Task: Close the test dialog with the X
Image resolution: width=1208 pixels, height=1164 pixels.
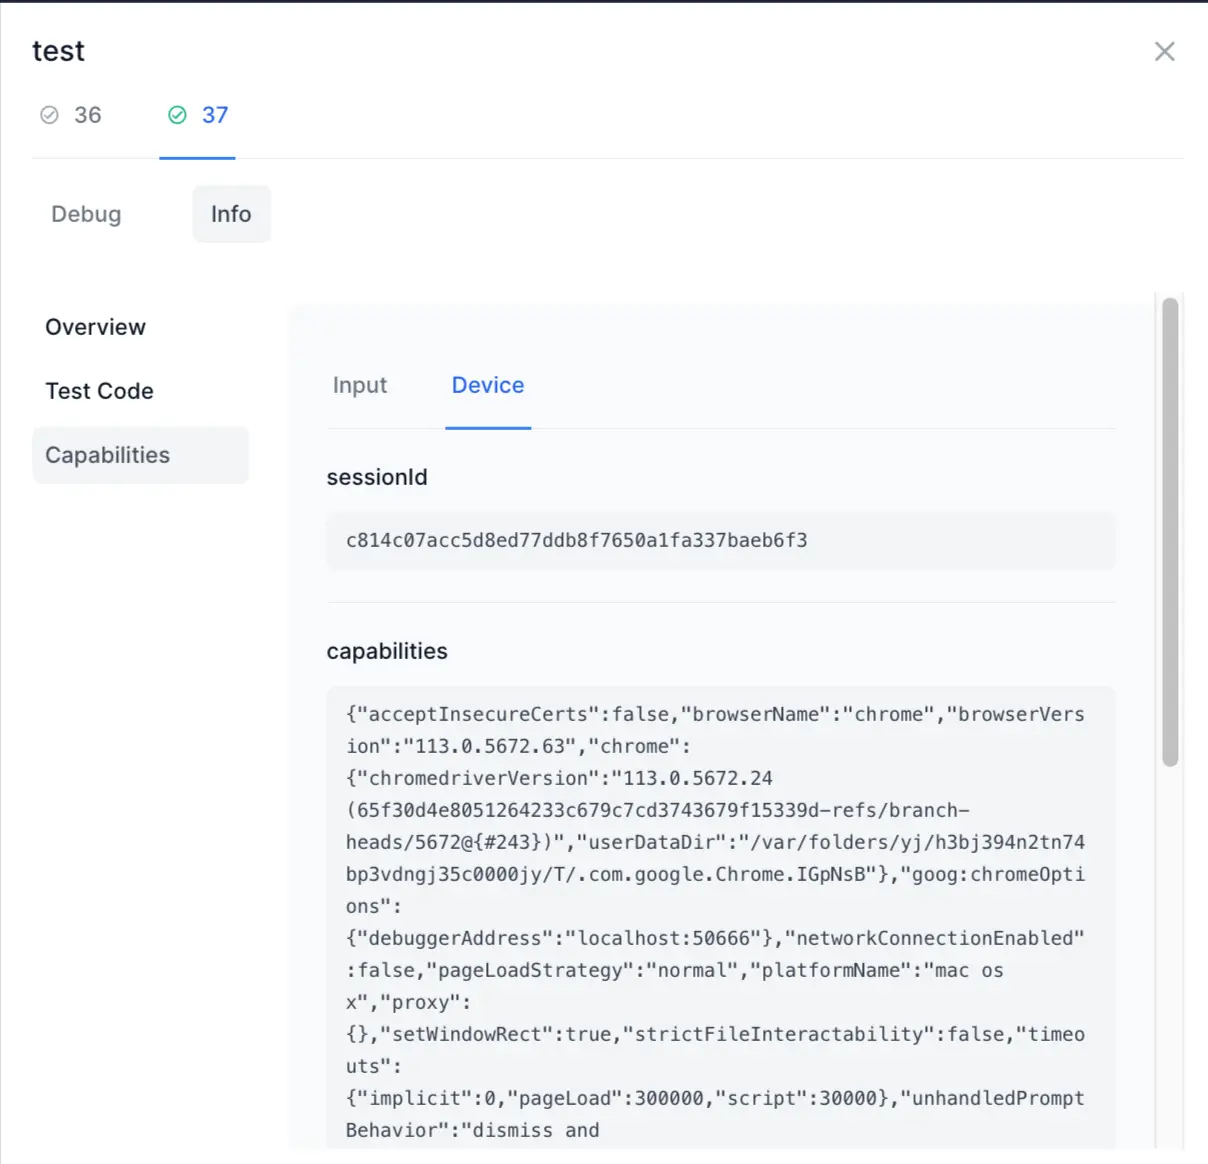Action: (x=1164, y=52)
